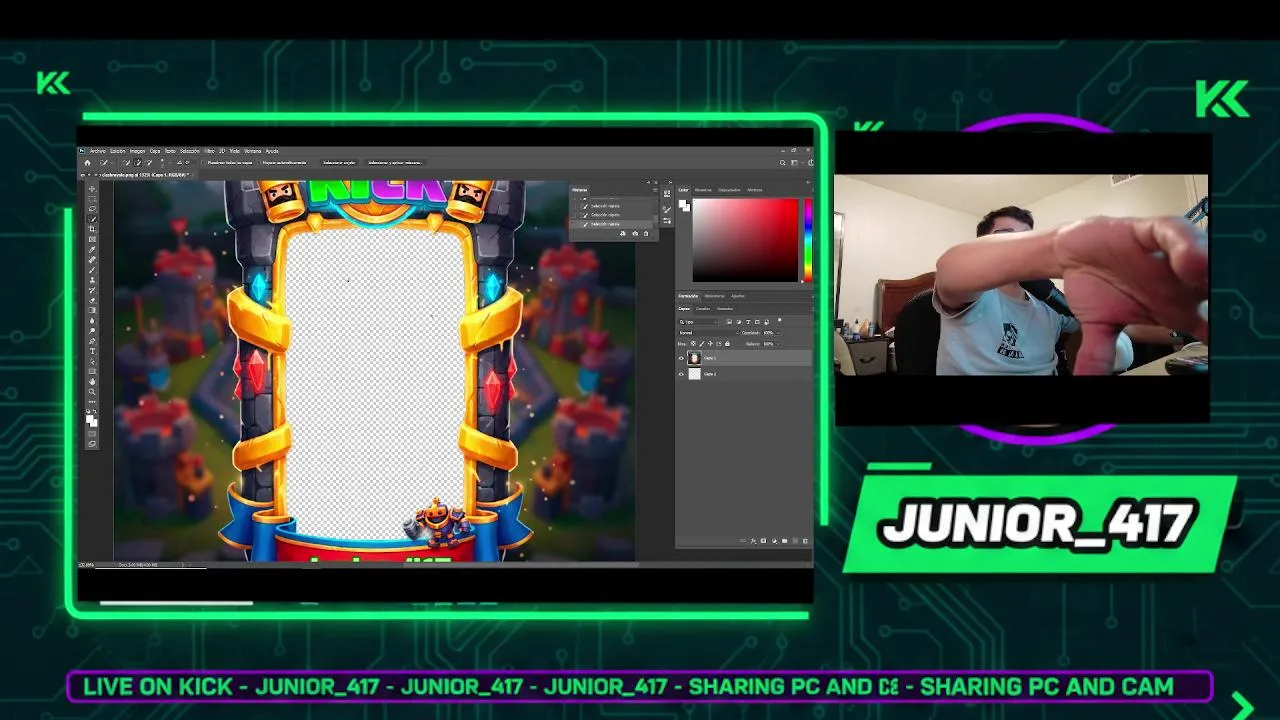Toggle Lock transparent pixels
The image size is (1280, 720).
click(x=693, y=343)
